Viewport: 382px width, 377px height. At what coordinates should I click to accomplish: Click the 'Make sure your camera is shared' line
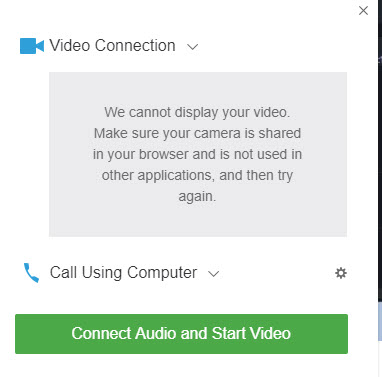point(197,133)
